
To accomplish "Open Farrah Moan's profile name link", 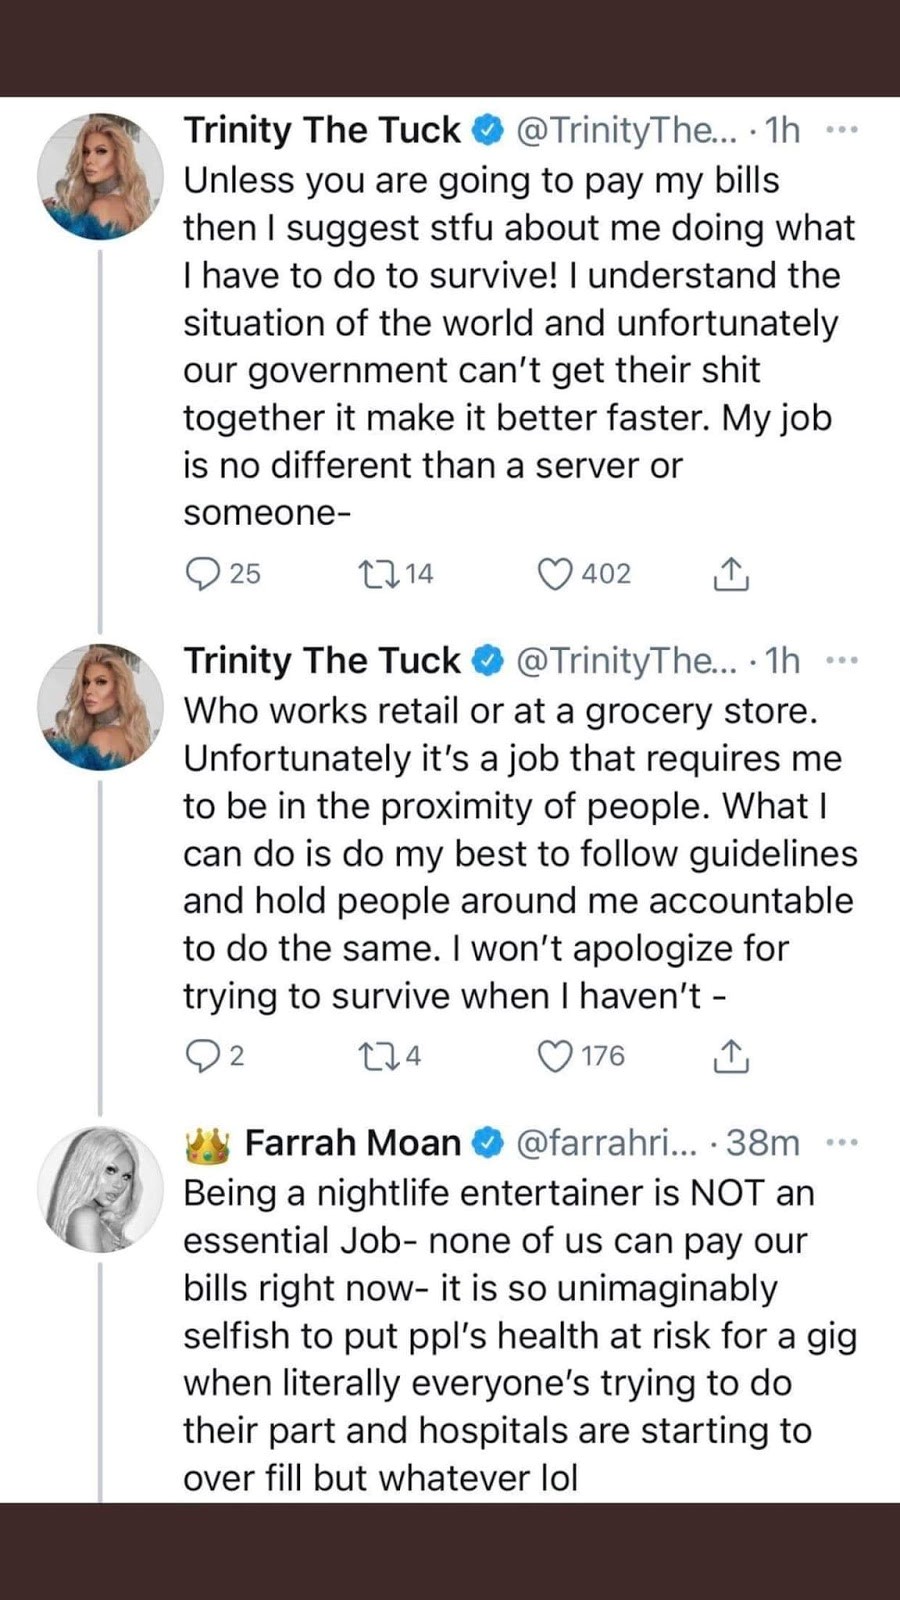I will (352, 1143).
